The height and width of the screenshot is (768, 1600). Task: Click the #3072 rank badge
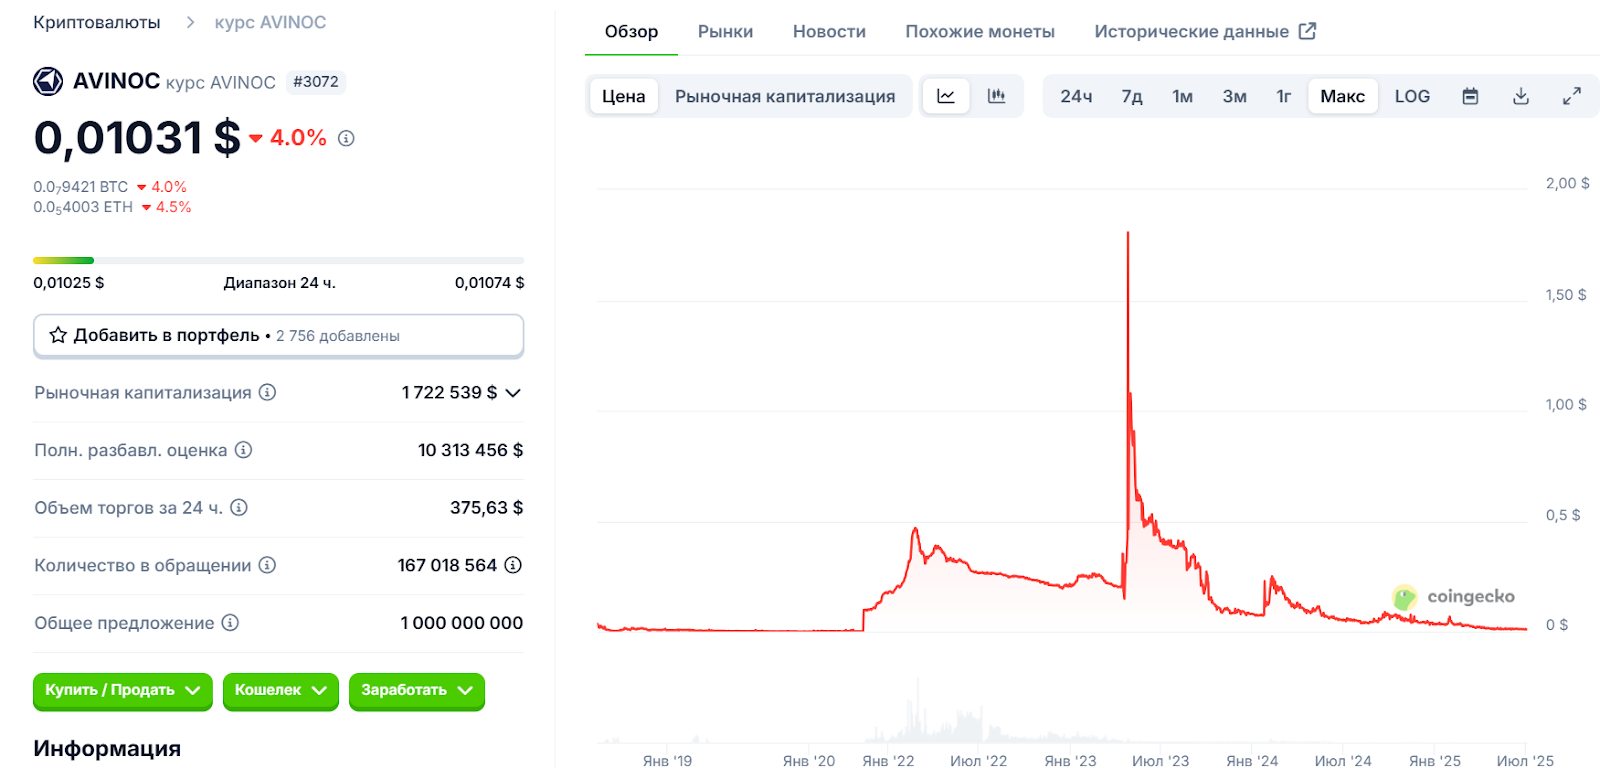[316, 82]
